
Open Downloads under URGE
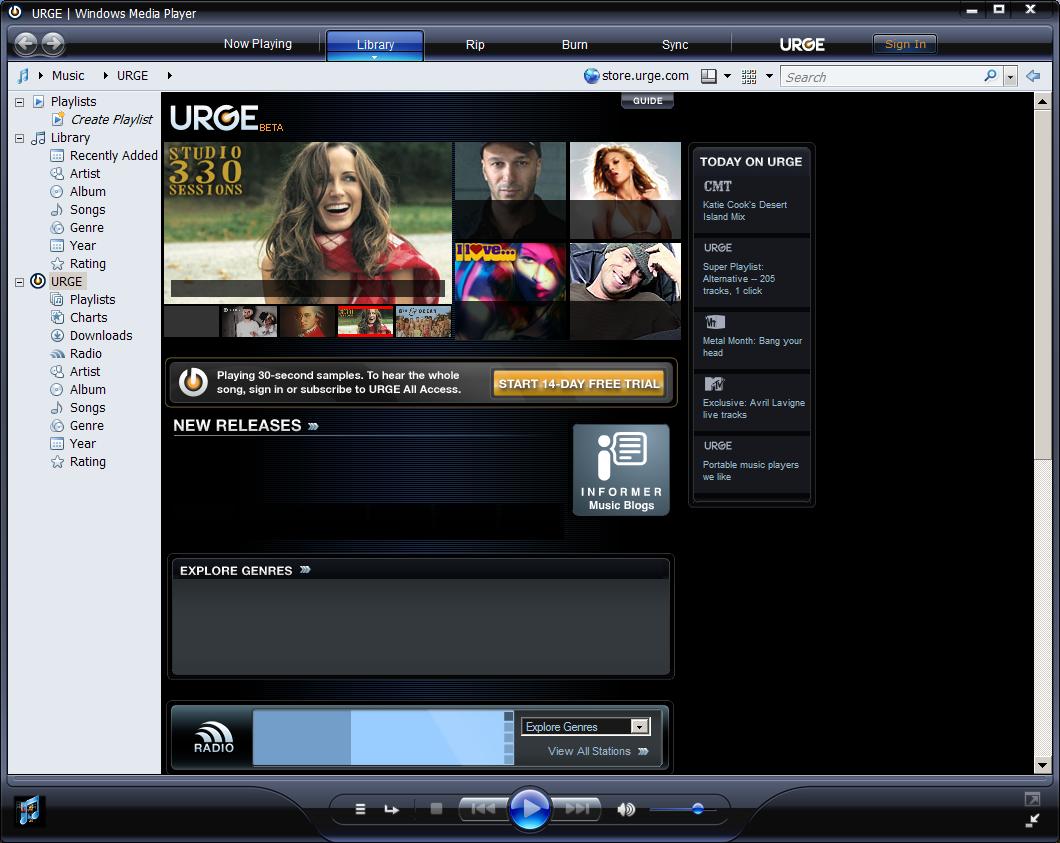101,335
